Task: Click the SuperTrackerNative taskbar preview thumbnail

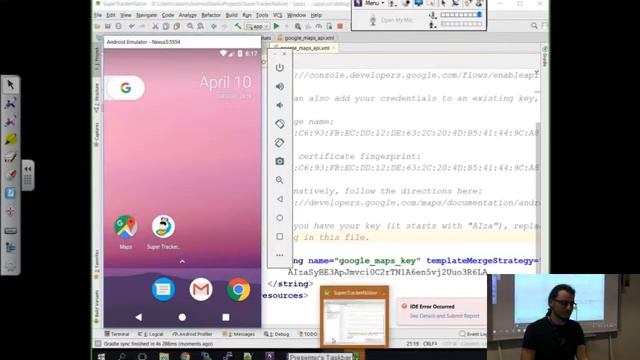Action: click(354, 317)
